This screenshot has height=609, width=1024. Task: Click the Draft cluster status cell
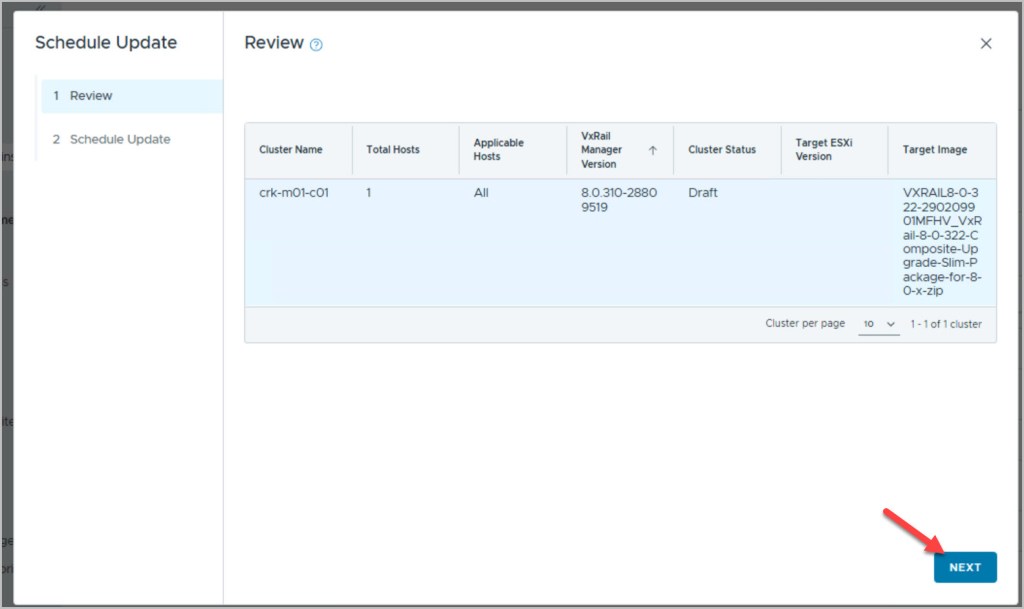tap(703, 193)
